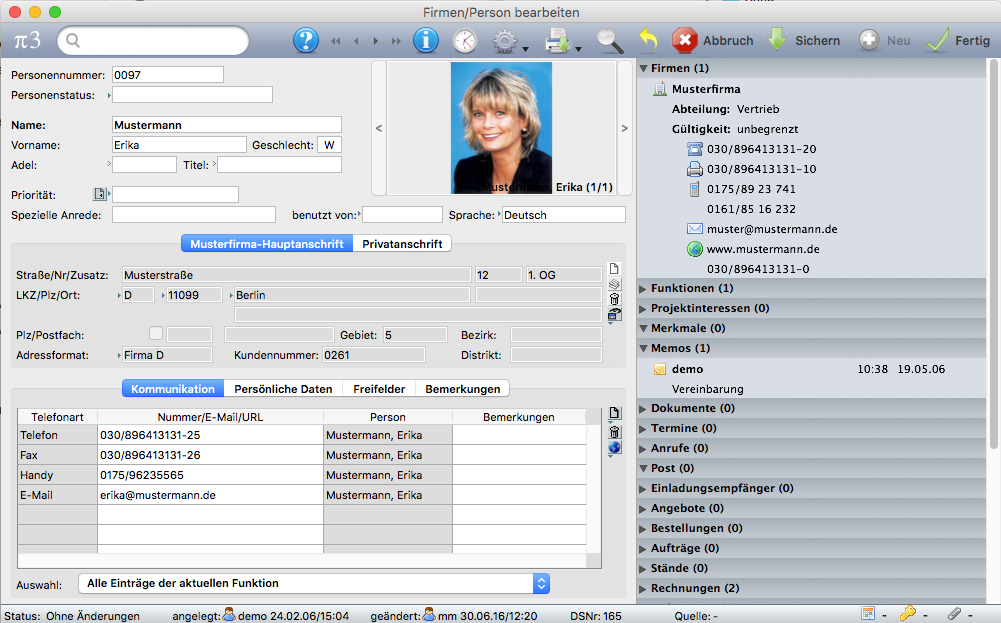1001x623 pixels.
Task: Open the Persönliche Daten tab
Action: pyautogui.click(x=283, y=389)
